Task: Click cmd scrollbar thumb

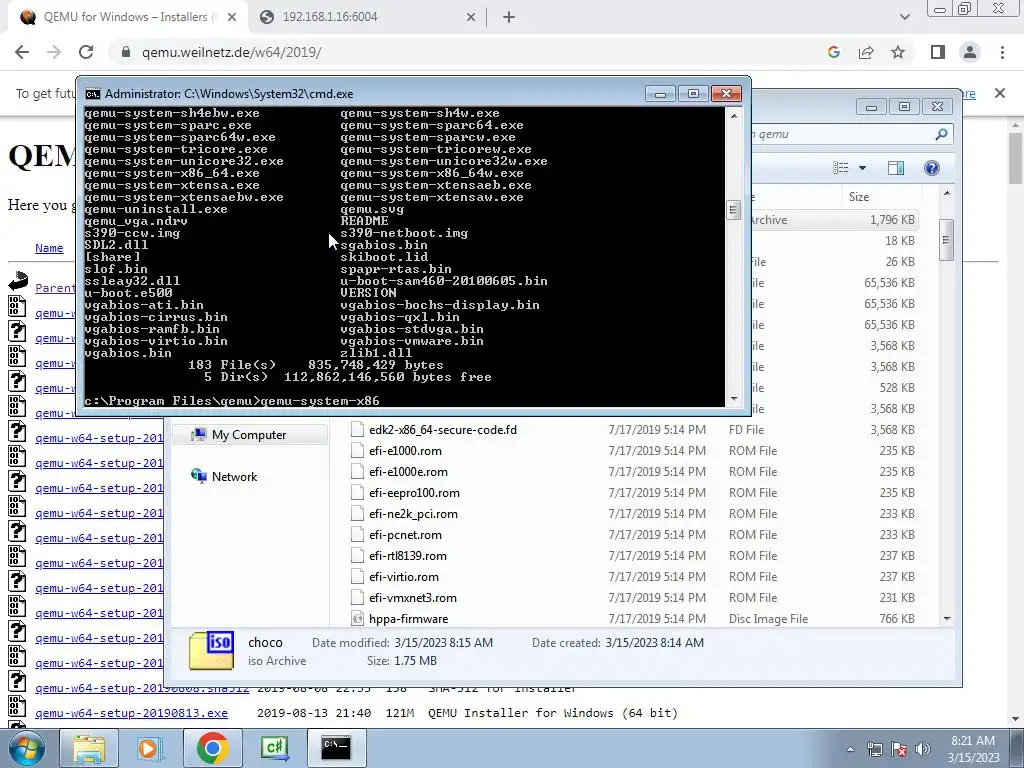Action: coord(733,210)
